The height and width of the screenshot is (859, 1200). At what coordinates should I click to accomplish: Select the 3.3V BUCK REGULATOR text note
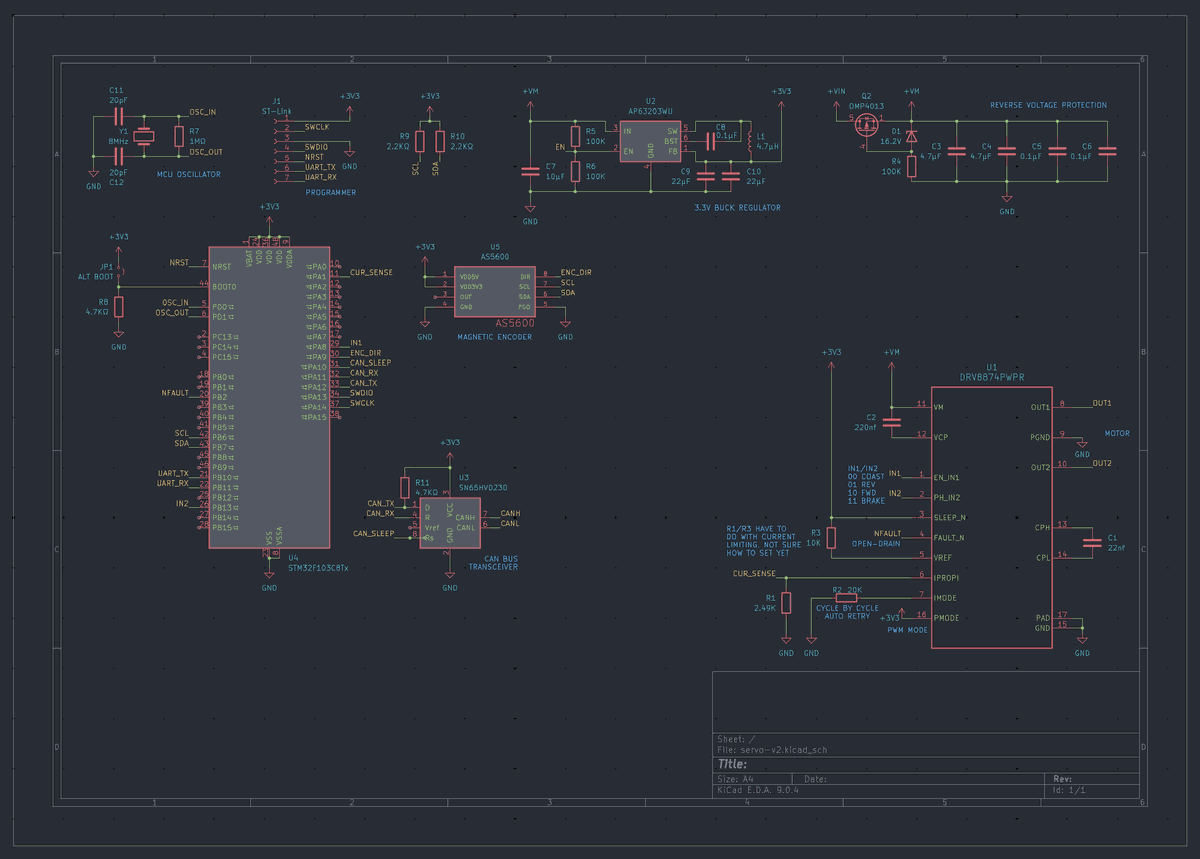737,208
